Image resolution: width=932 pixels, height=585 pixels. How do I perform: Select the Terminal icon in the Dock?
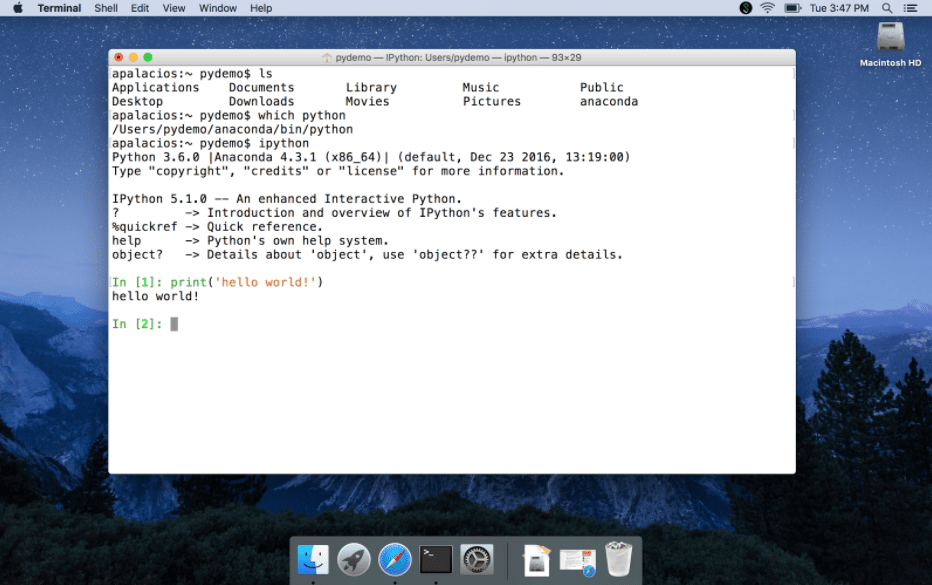tap(435, 559)
